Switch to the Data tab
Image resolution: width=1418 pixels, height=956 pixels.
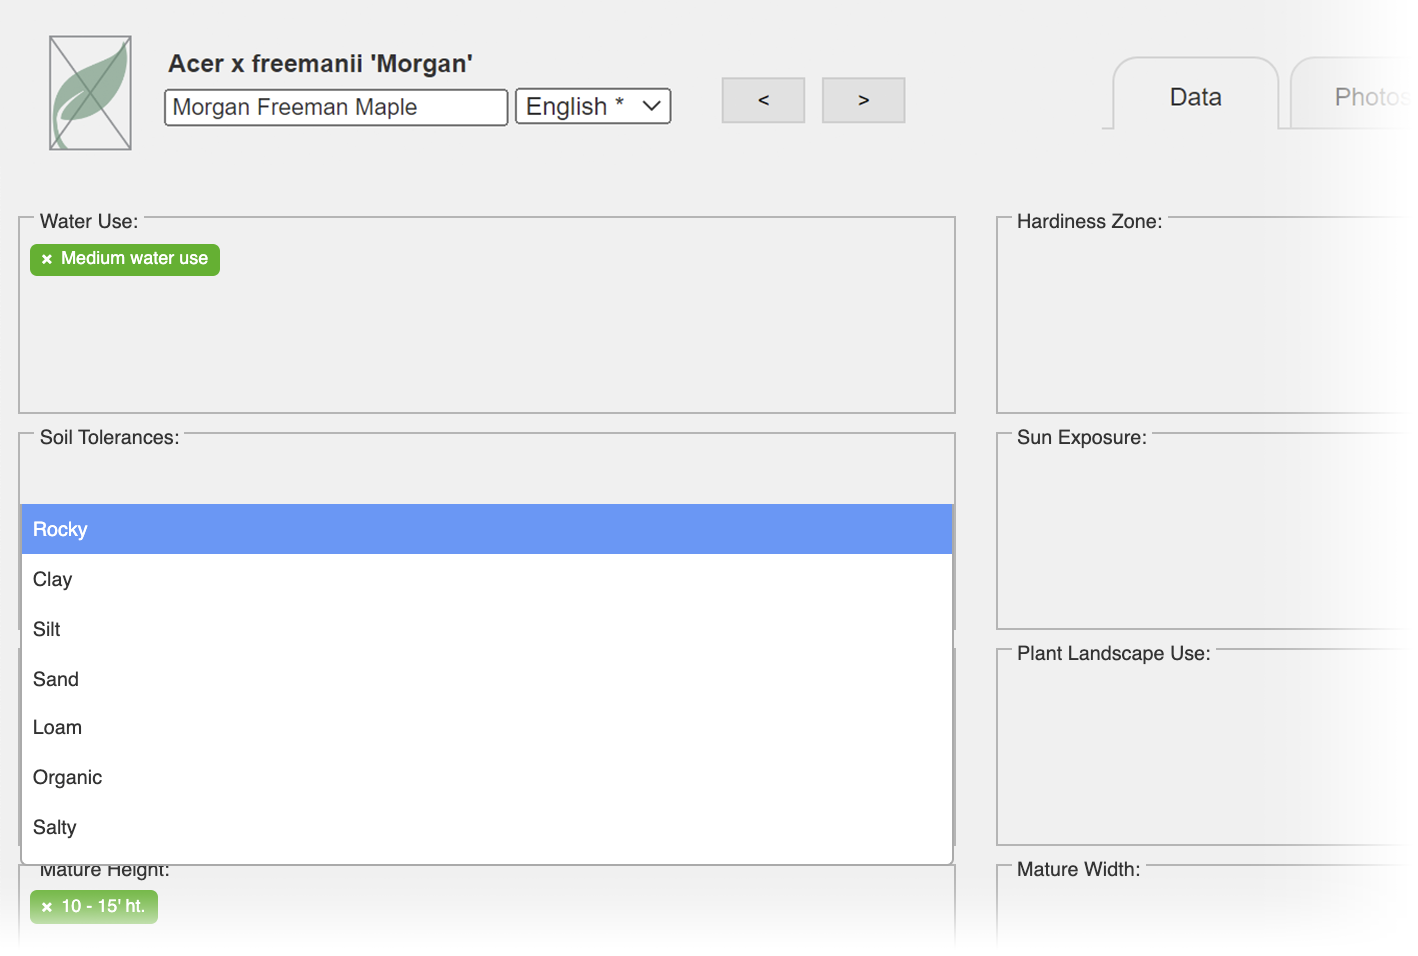coord(1195,96)
